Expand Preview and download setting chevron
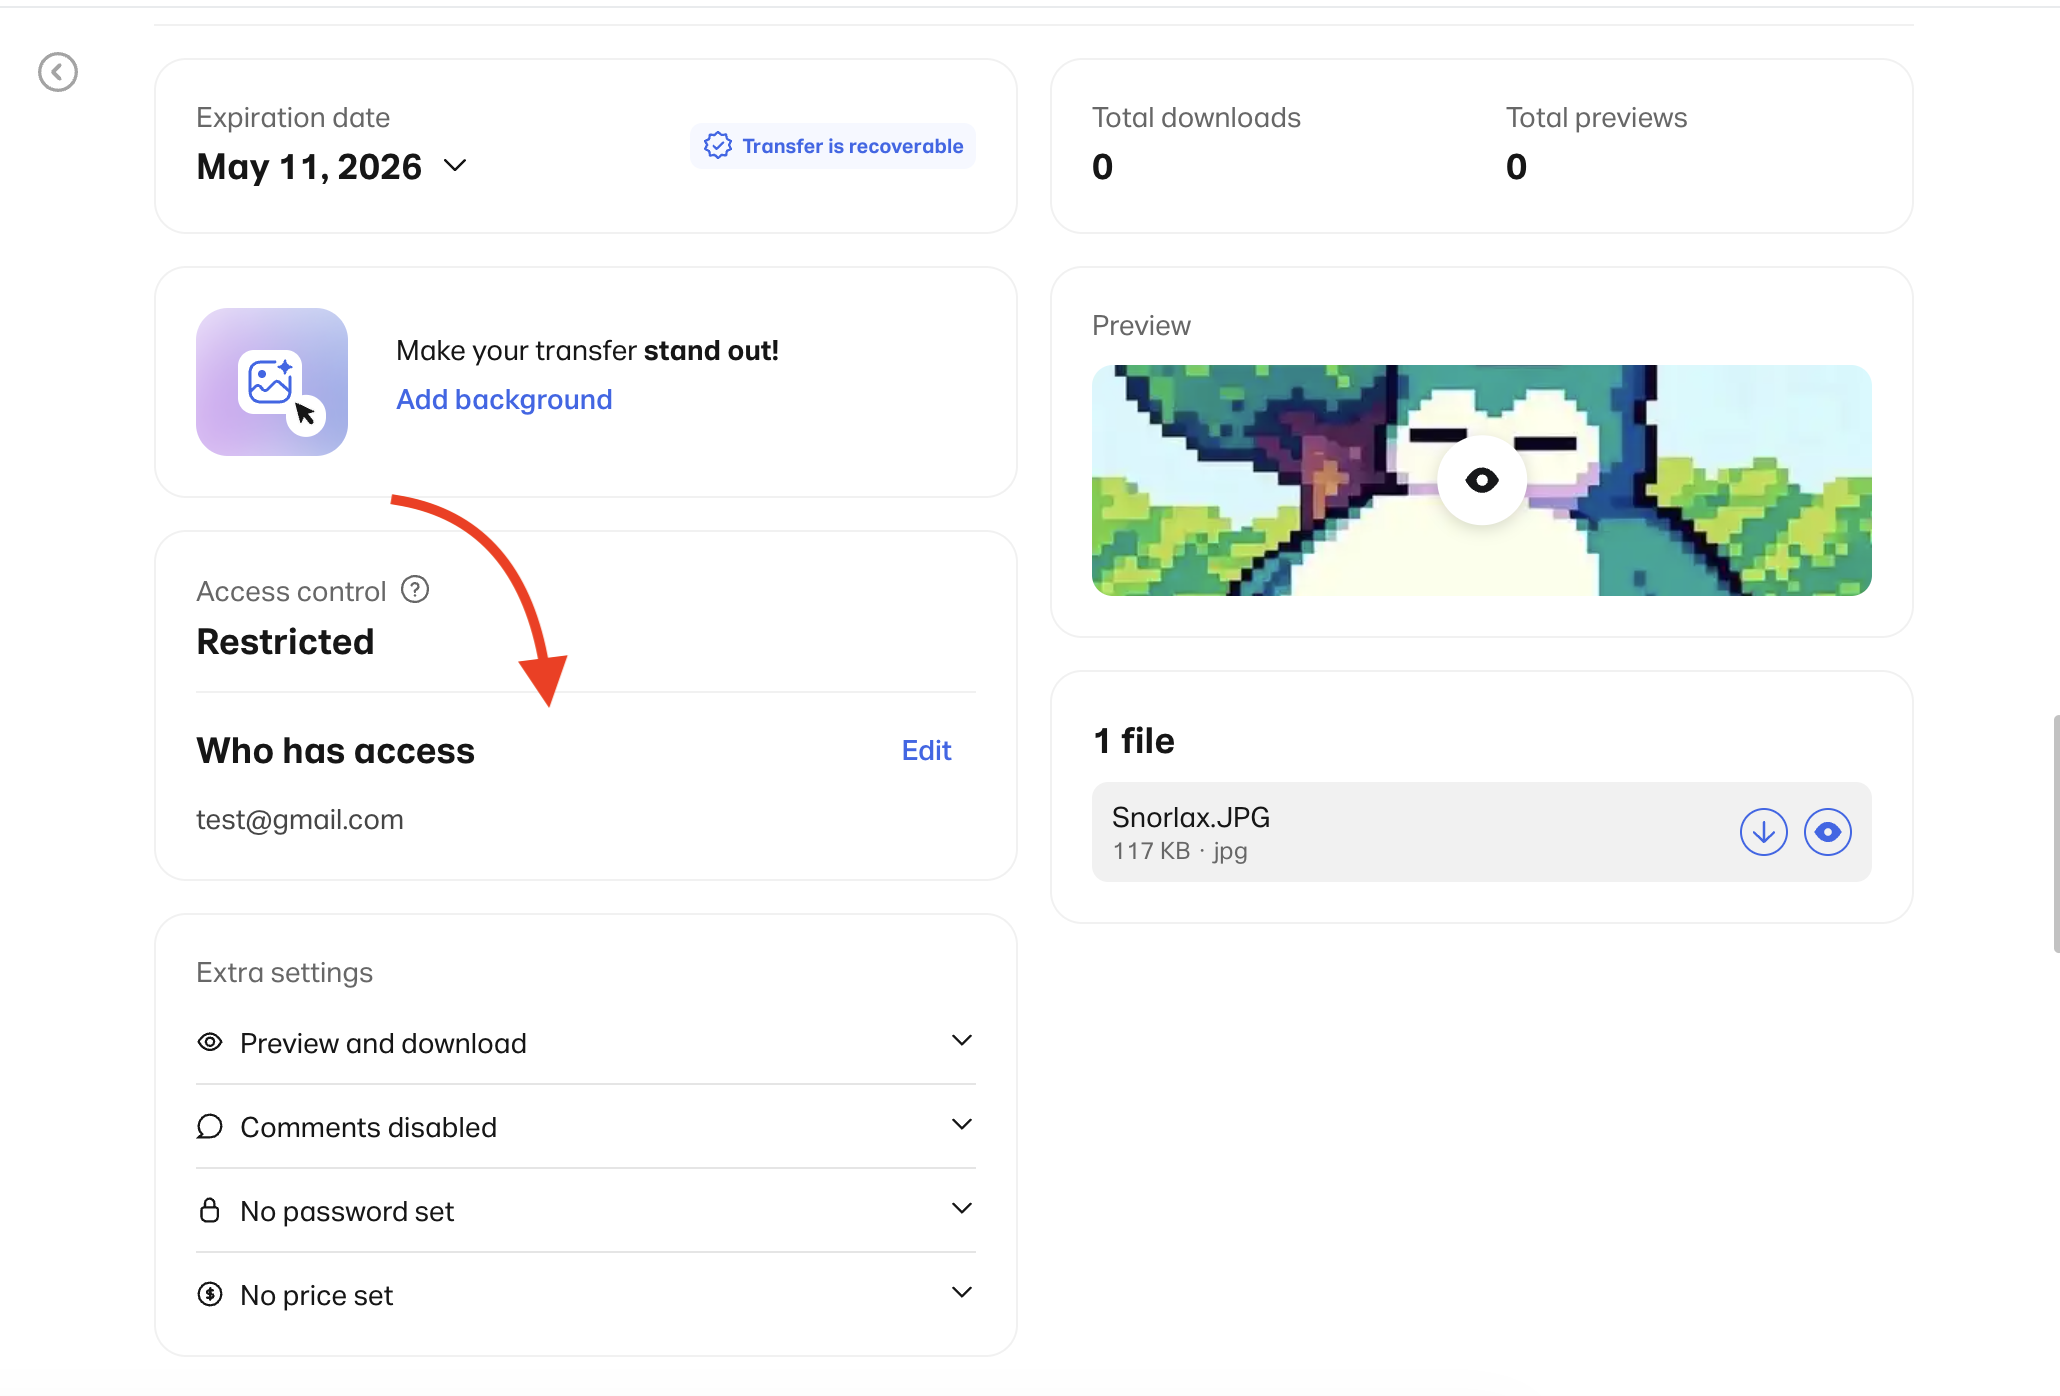Image resolution: width=2060 pixels, height=1396 pixels. (x=961, y=1041)
